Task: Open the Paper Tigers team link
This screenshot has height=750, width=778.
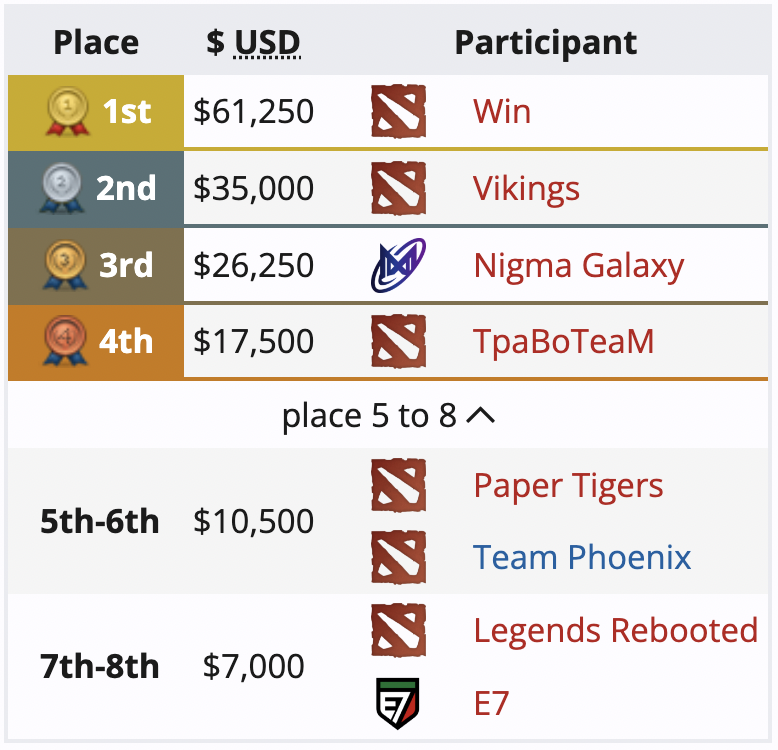Action: click(x=568, y=486)
